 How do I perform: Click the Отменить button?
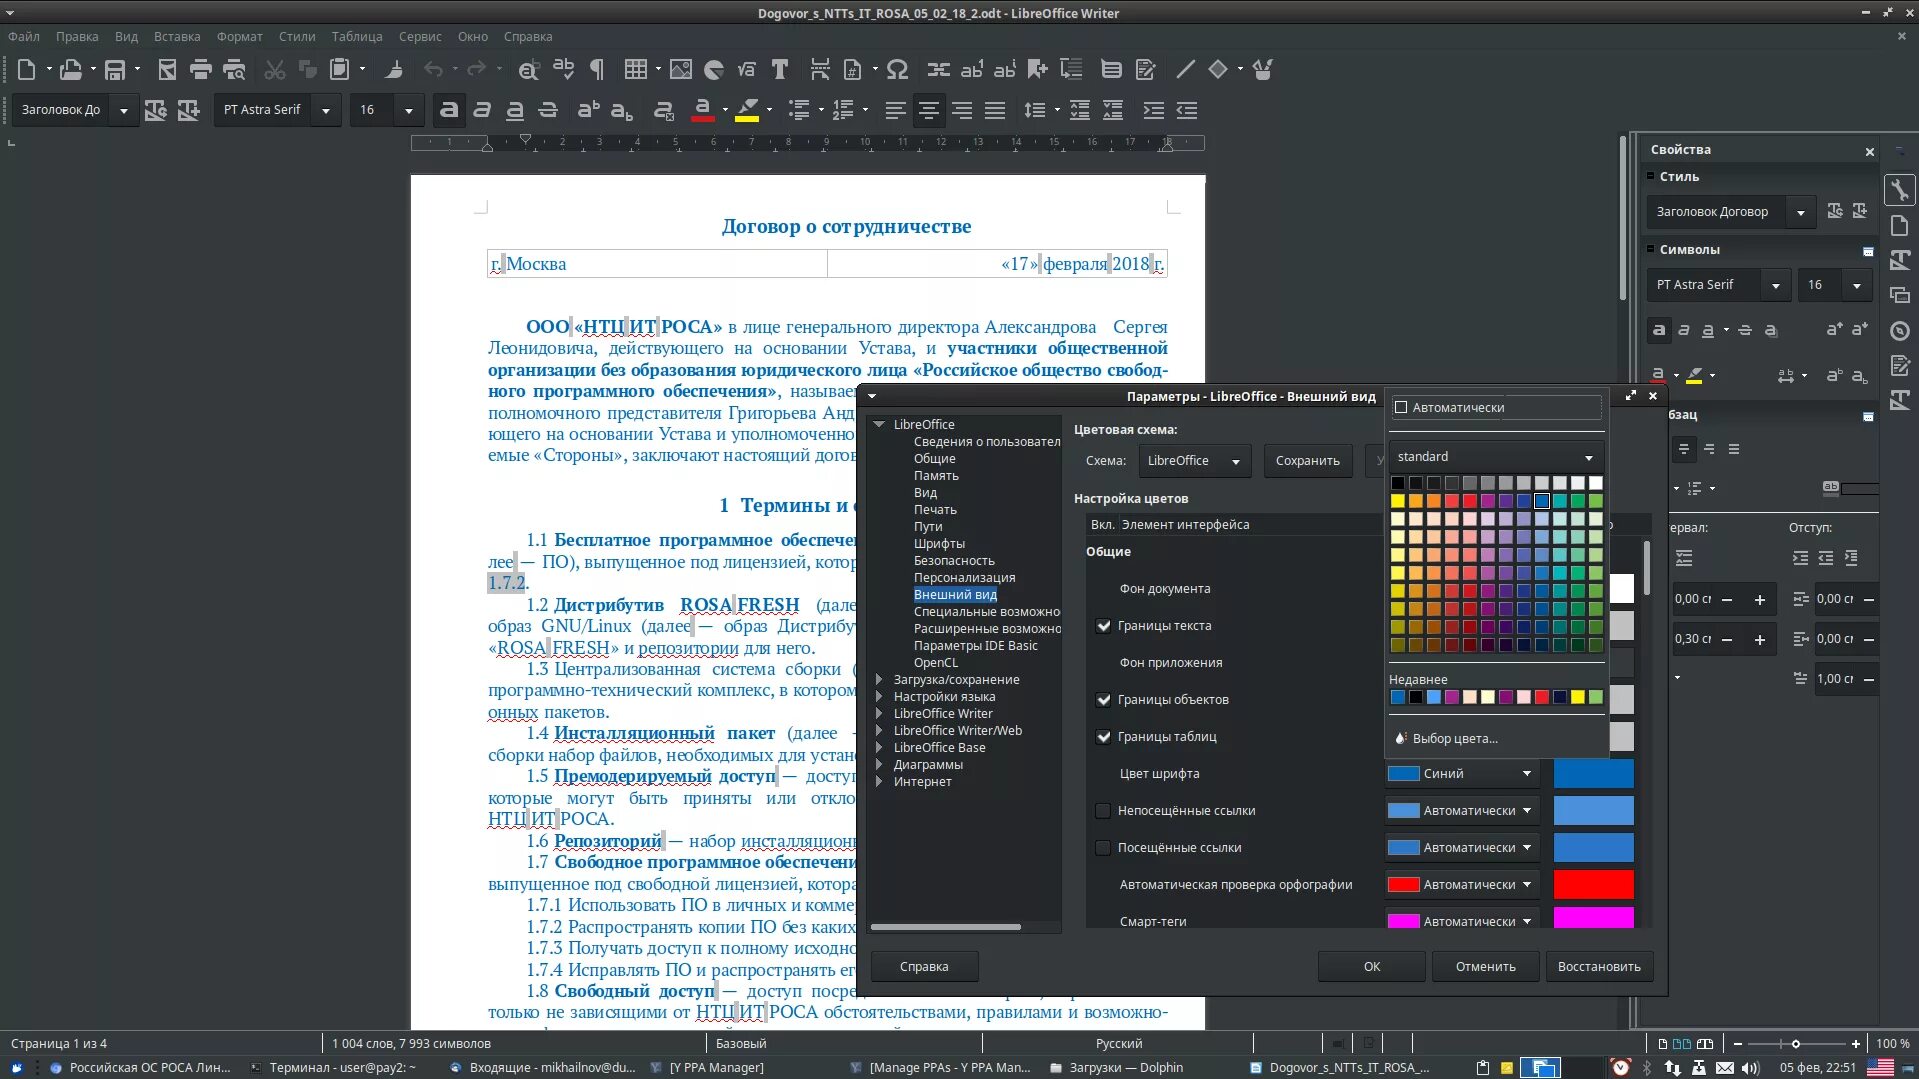tap(1486, 967)
